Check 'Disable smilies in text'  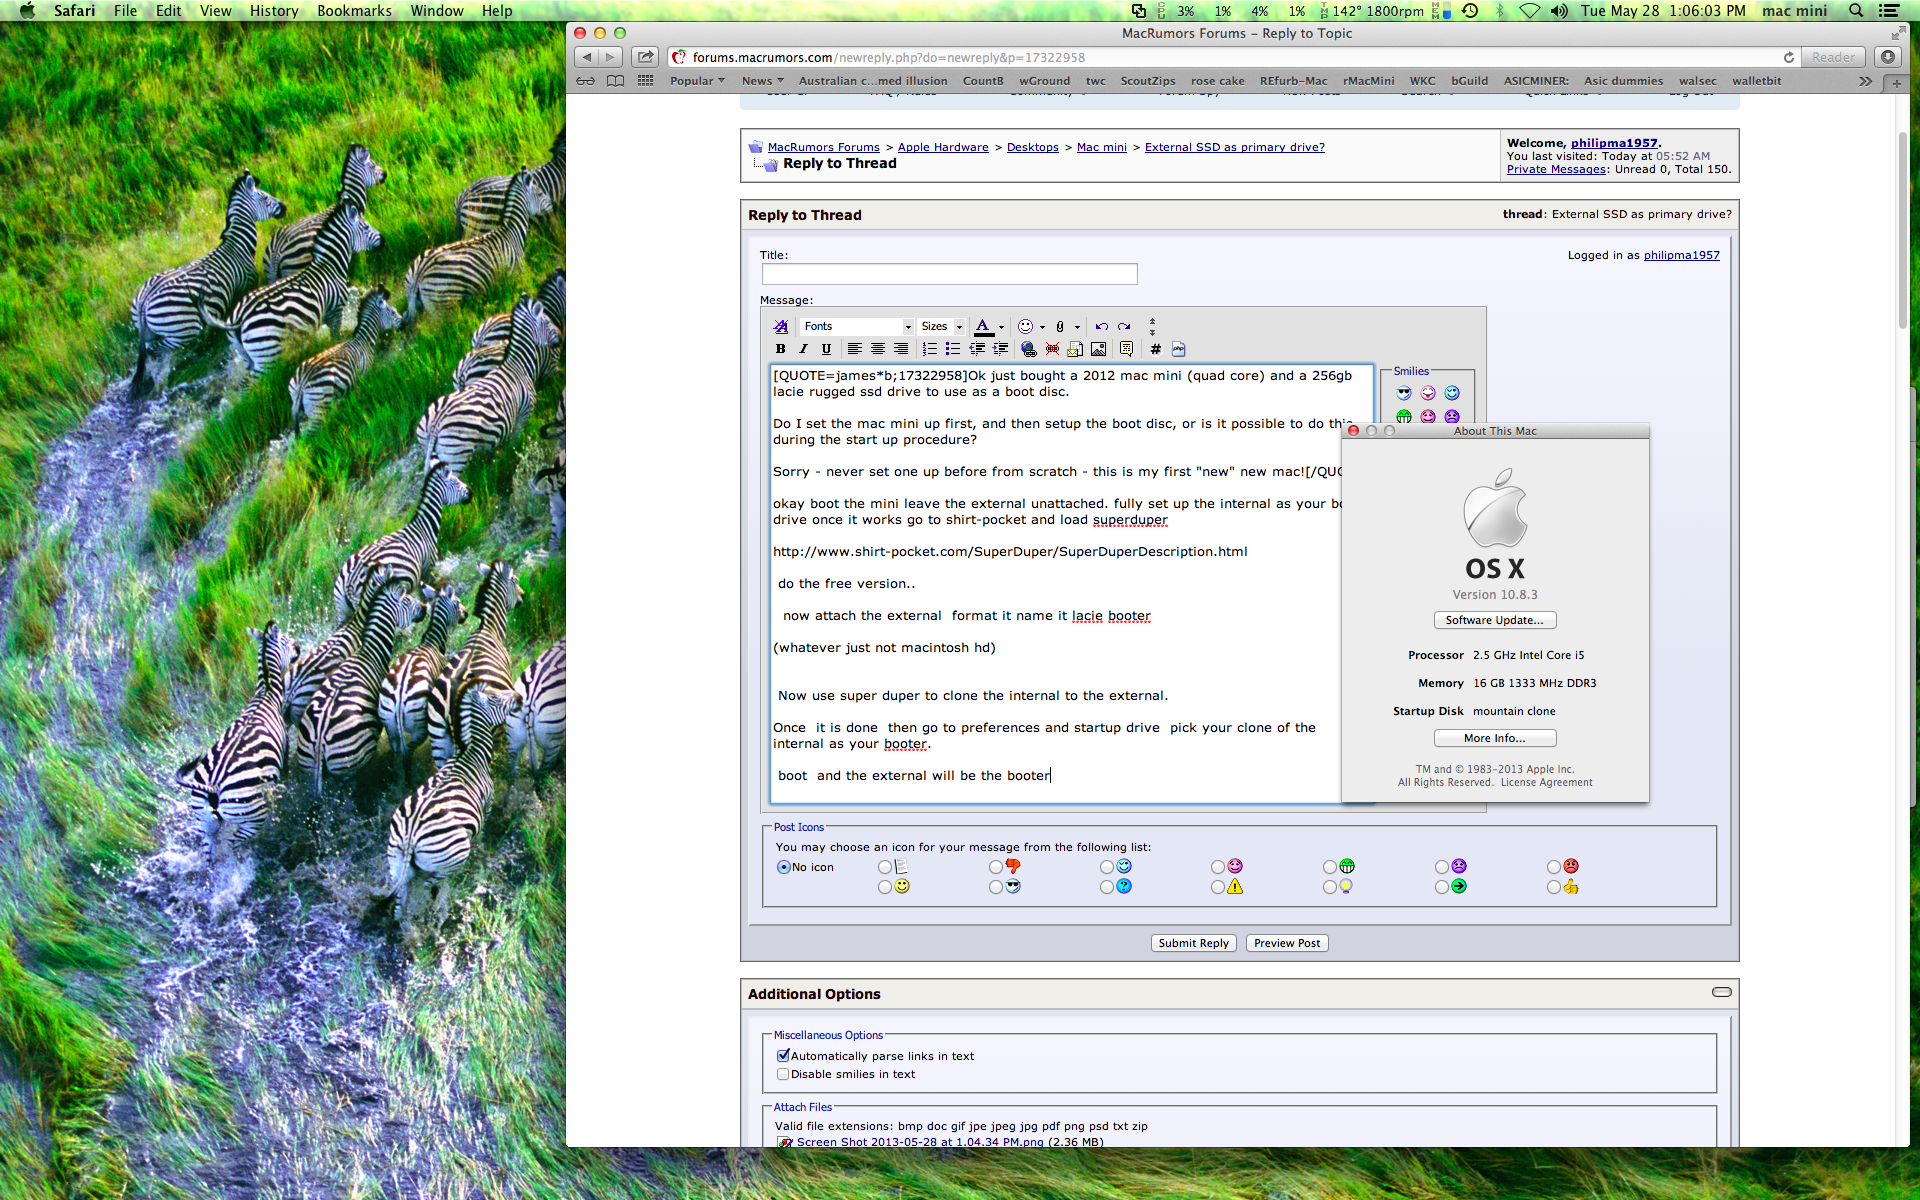(783, 1074)
